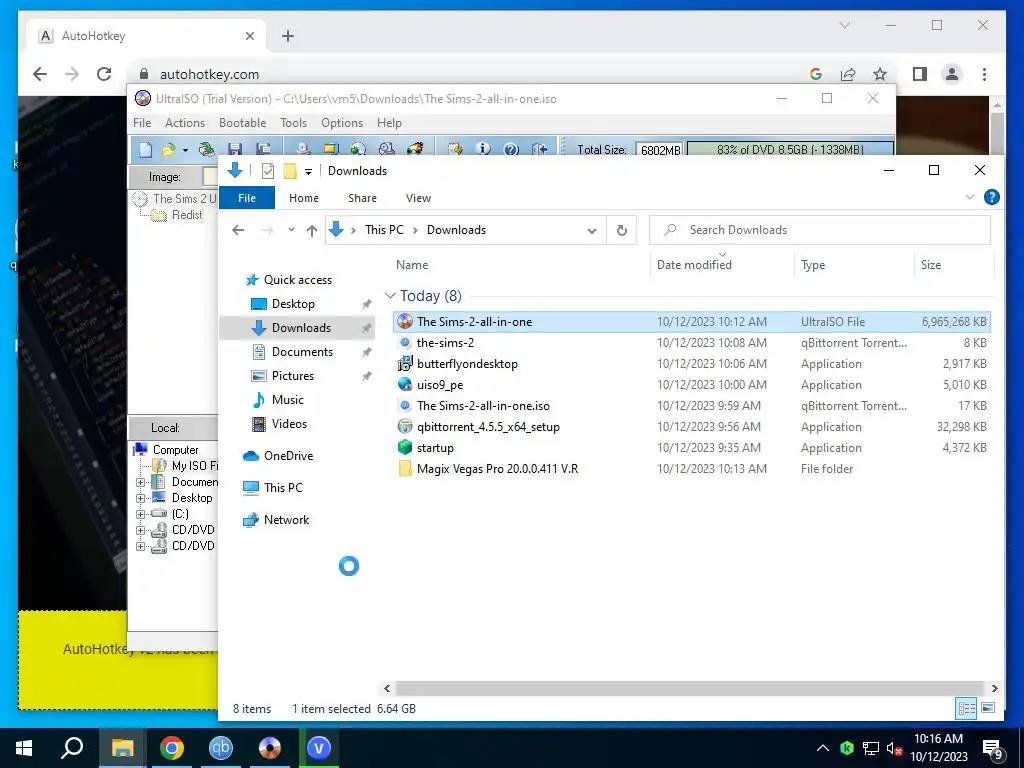1024x768 pixels.
Task: Click the New folder icon in Explorer quick toolbar
Action: coord(290,170)
